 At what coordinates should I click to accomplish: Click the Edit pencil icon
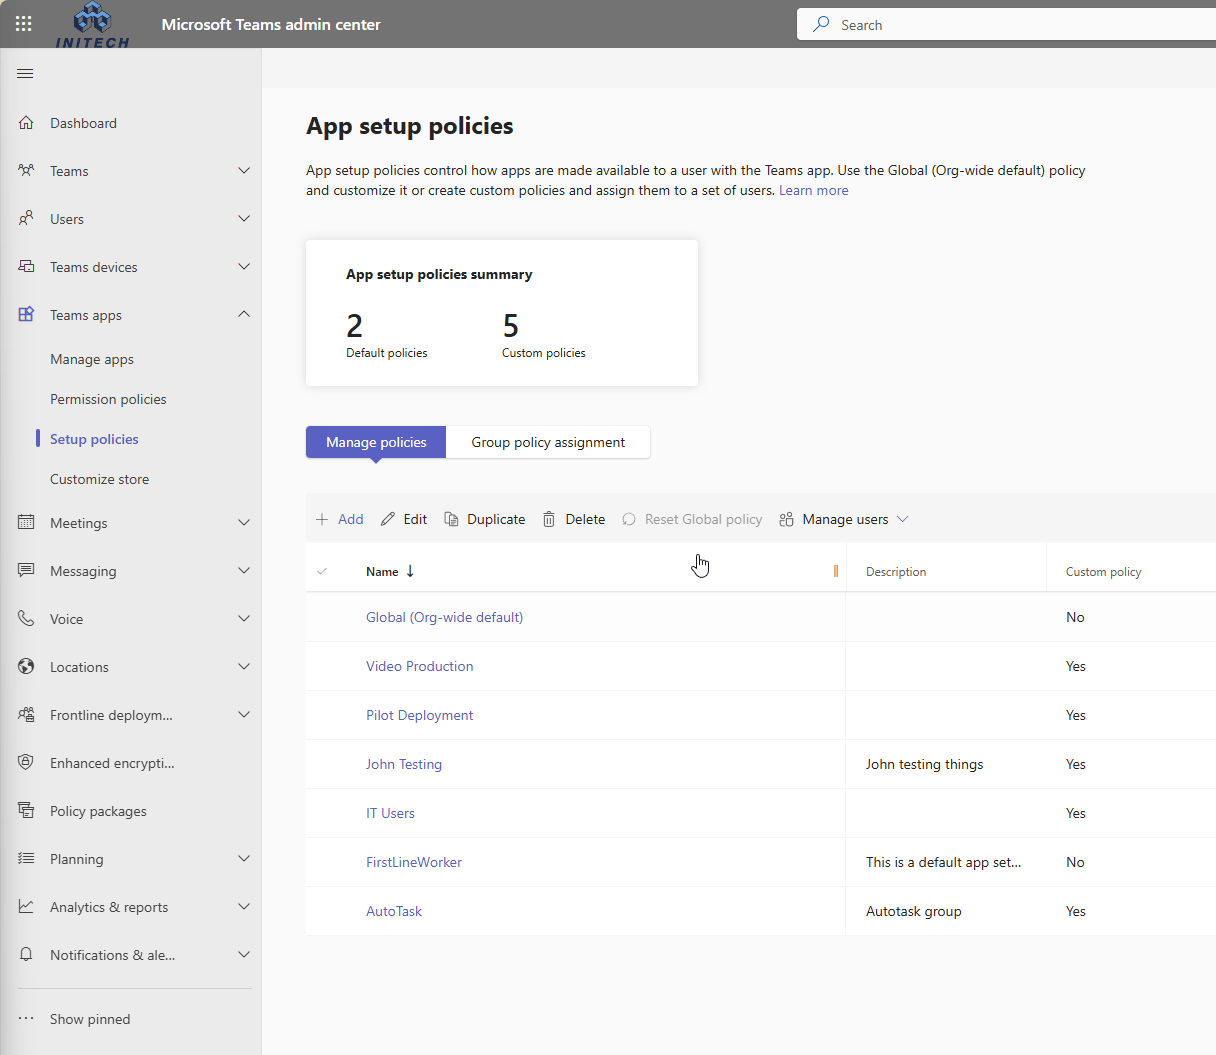[x=388, y=519]
